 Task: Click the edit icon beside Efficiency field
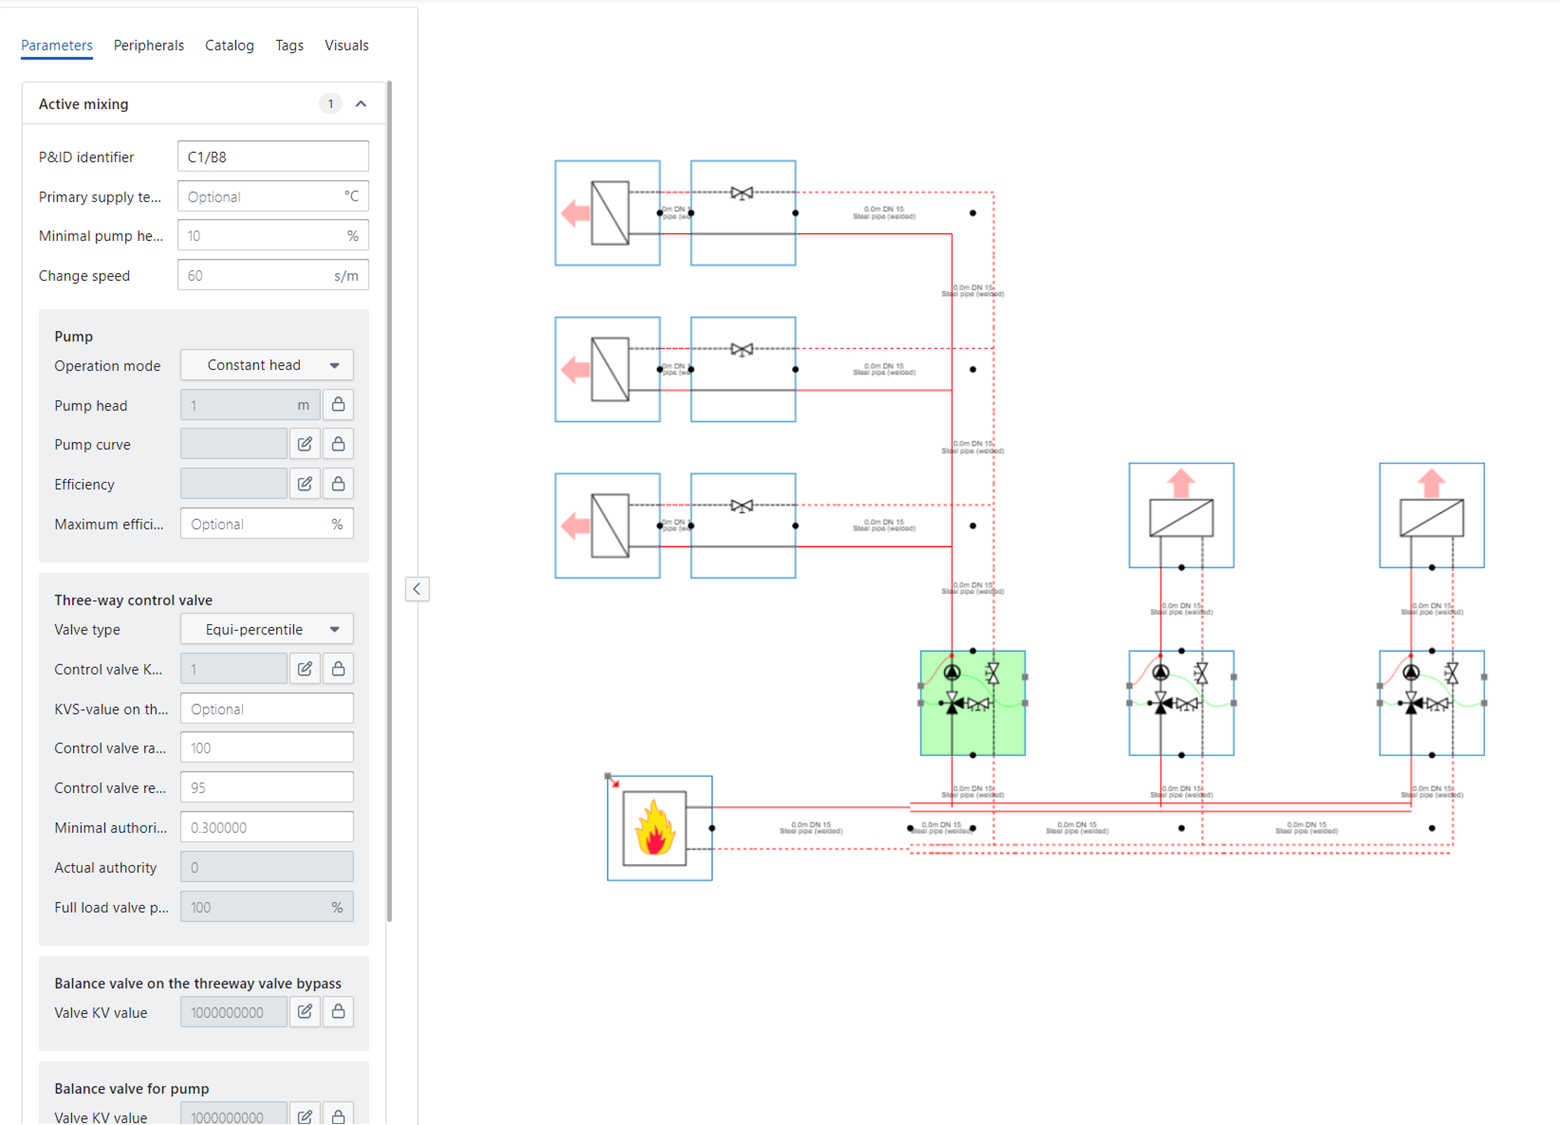[305, 484]
